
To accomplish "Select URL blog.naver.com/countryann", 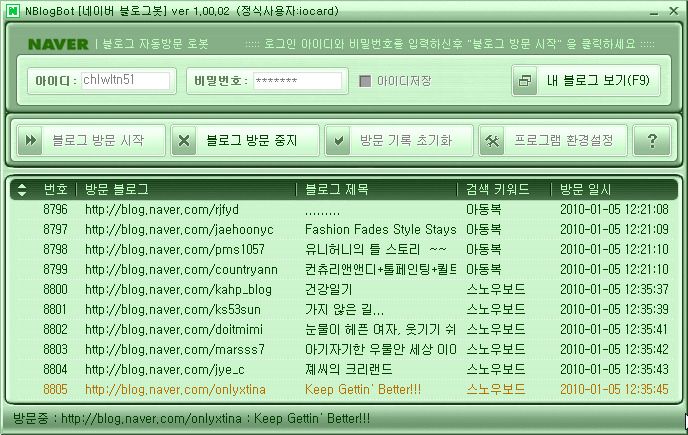I will tap(181, 270).
